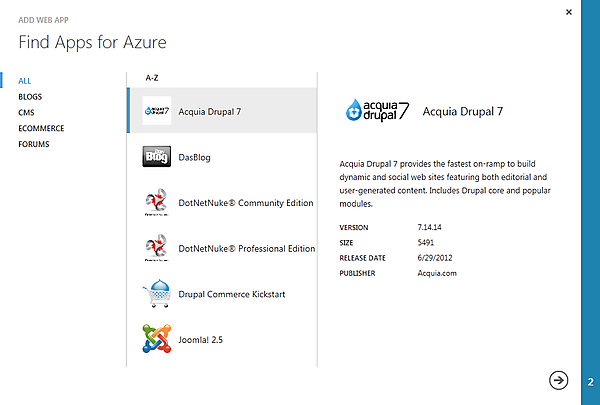The width and height of the screenshot is (600, 405).
Task: Click the DotNetNuke Professional Edition icon
Action: 156,249
